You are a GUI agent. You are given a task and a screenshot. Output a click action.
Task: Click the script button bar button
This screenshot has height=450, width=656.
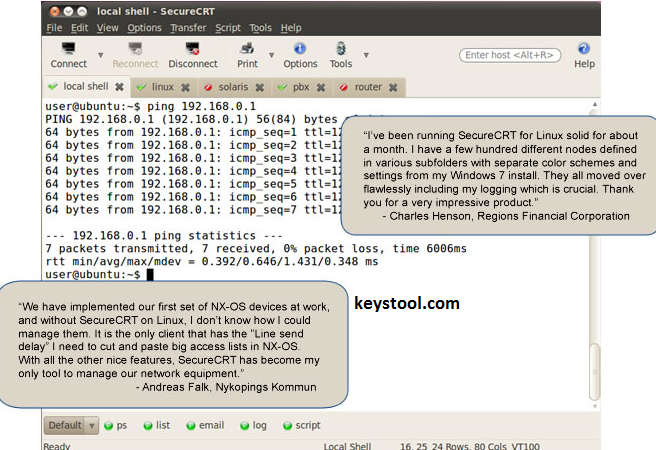[x=302, y=425]
